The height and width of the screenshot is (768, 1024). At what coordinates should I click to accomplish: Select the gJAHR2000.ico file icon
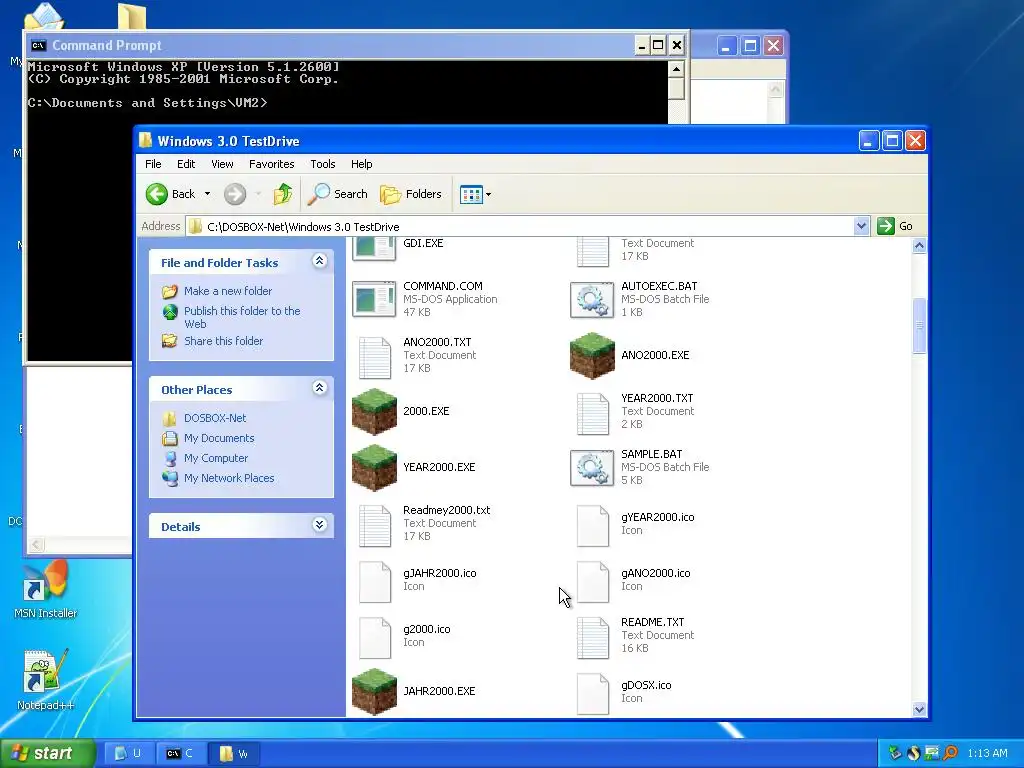(x=374, y=581)
